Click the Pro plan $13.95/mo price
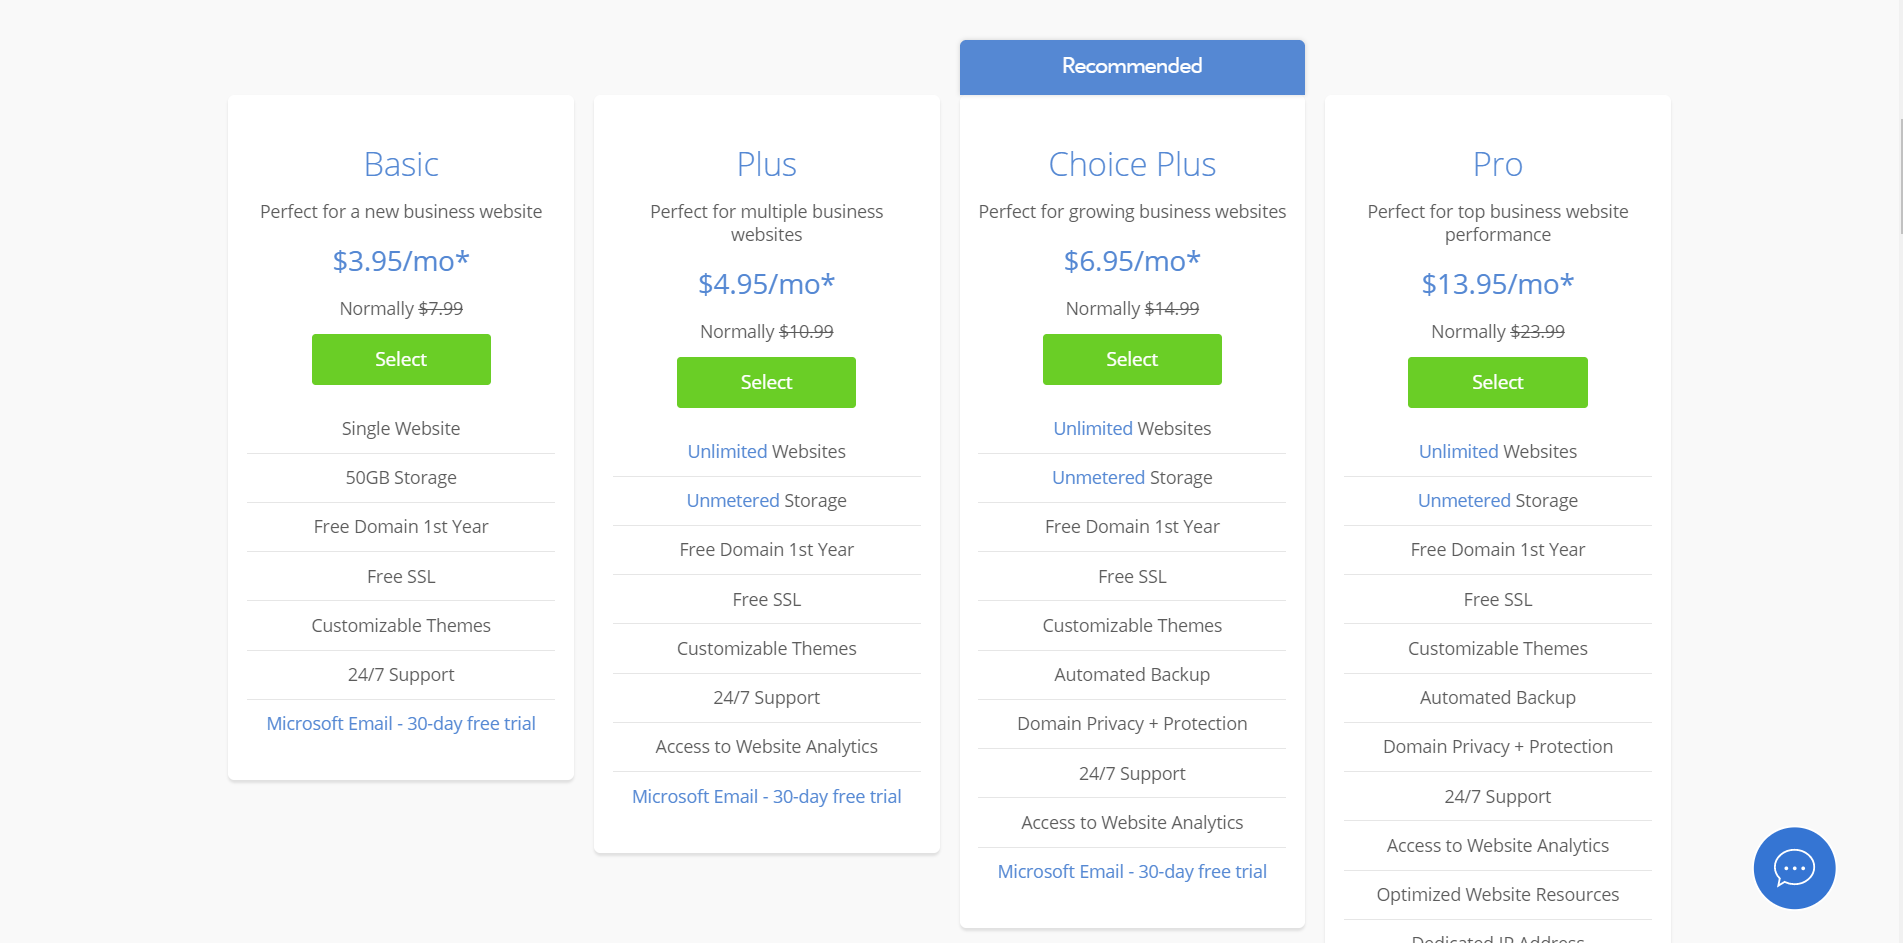1903x943 pixels. tap(1497, 284)
